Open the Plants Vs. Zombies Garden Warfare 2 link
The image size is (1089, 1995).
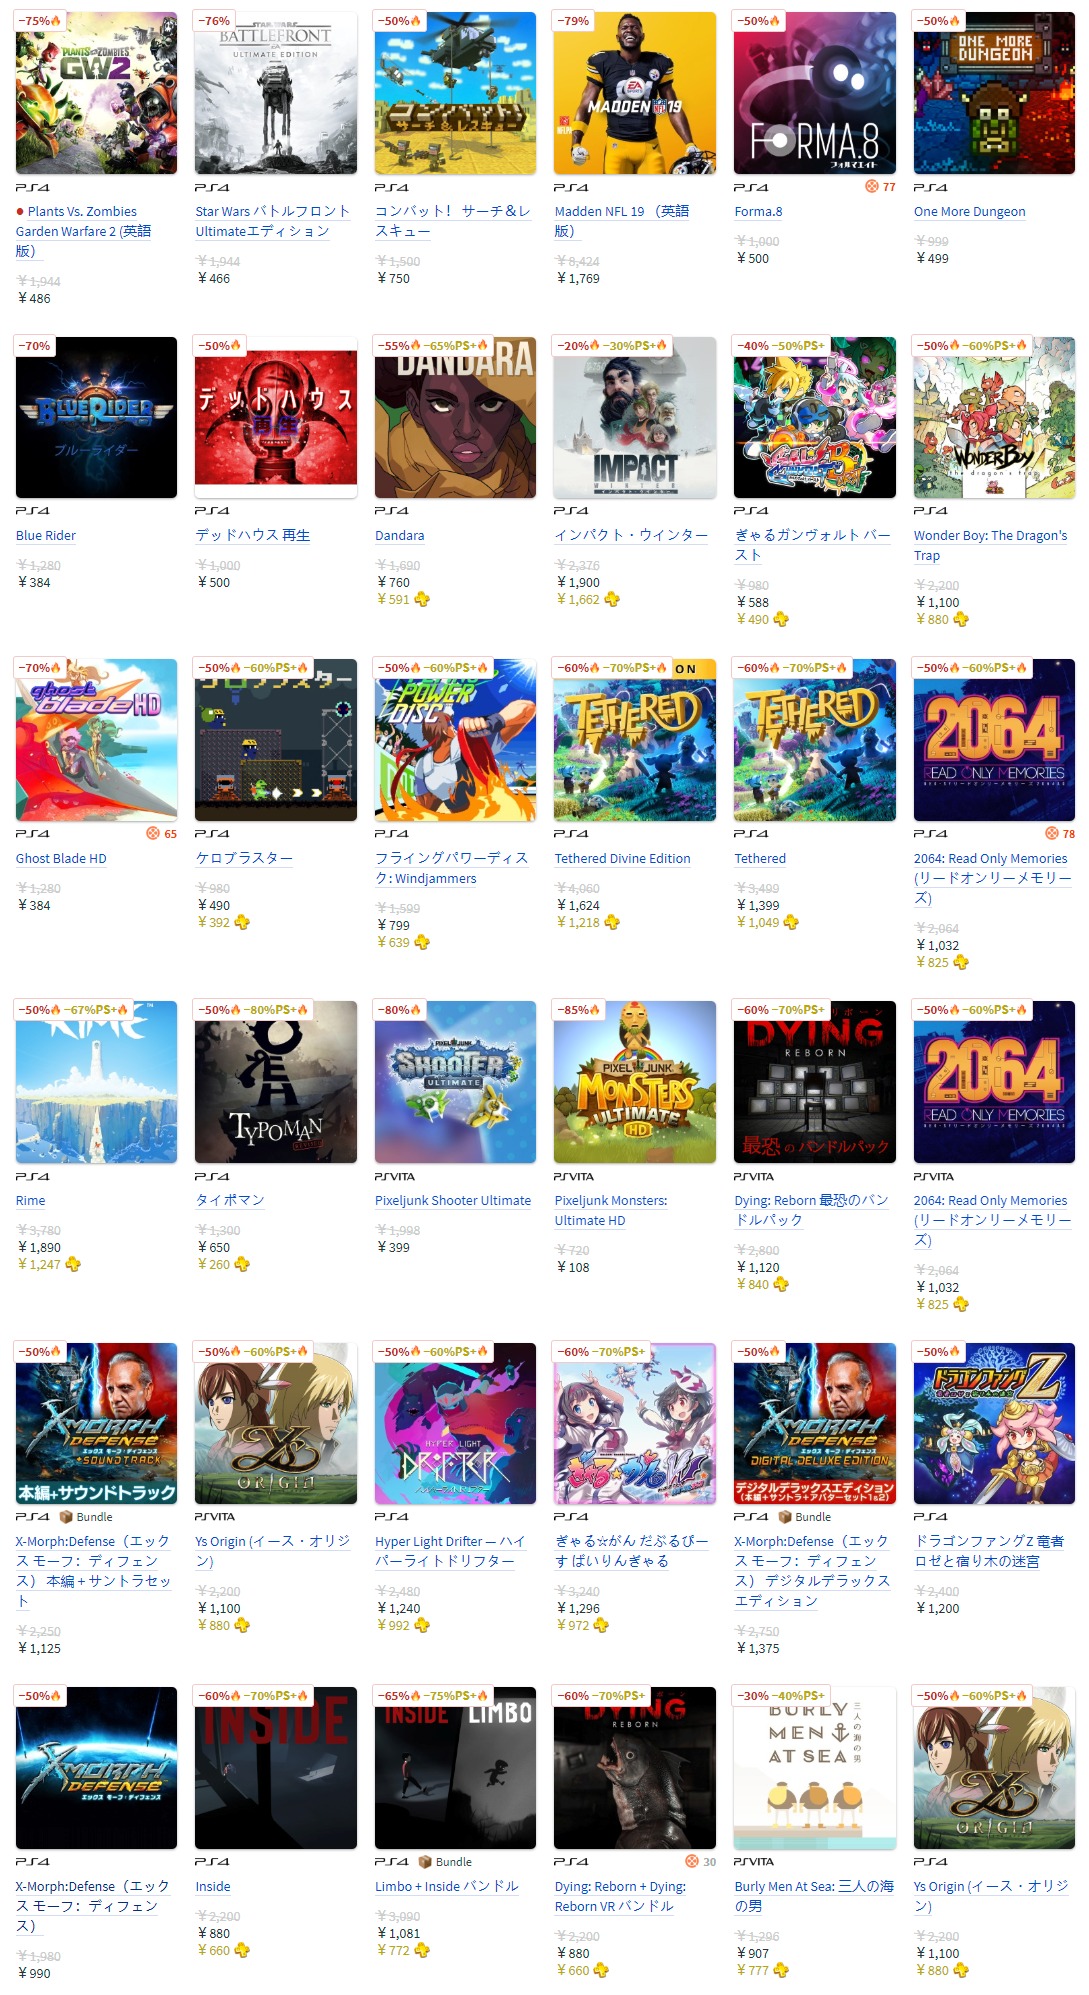83,231
